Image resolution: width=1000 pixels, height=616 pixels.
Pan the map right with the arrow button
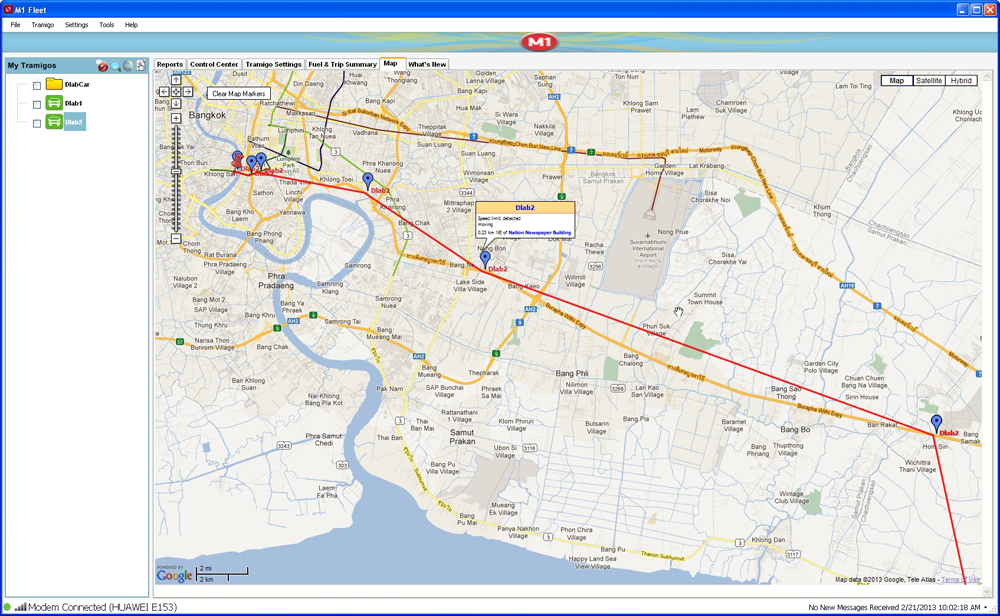click(188, 92)
